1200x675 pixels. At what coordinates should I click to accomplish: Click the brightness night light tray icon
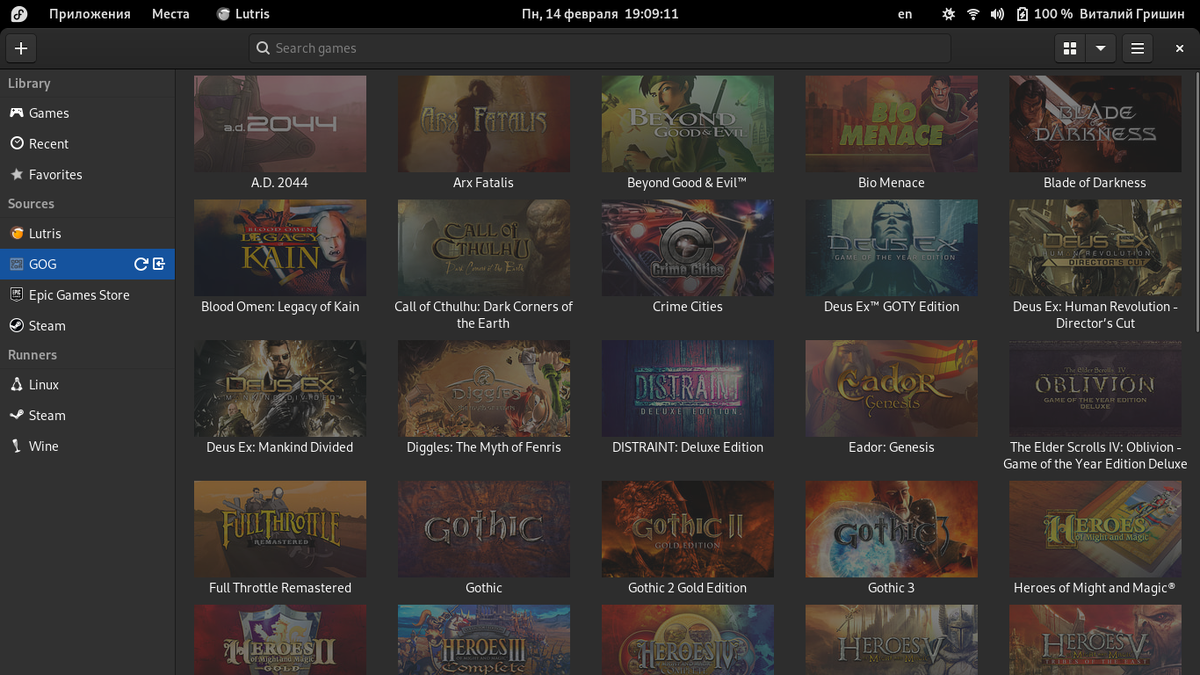(x=948, y=14)
